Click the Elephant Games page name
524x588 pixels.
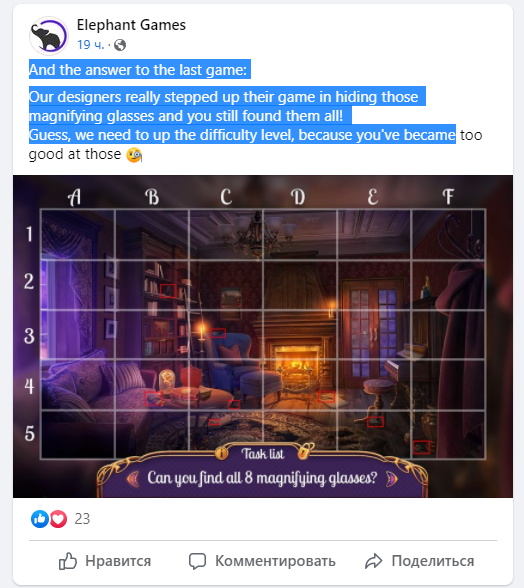(131, 25)
